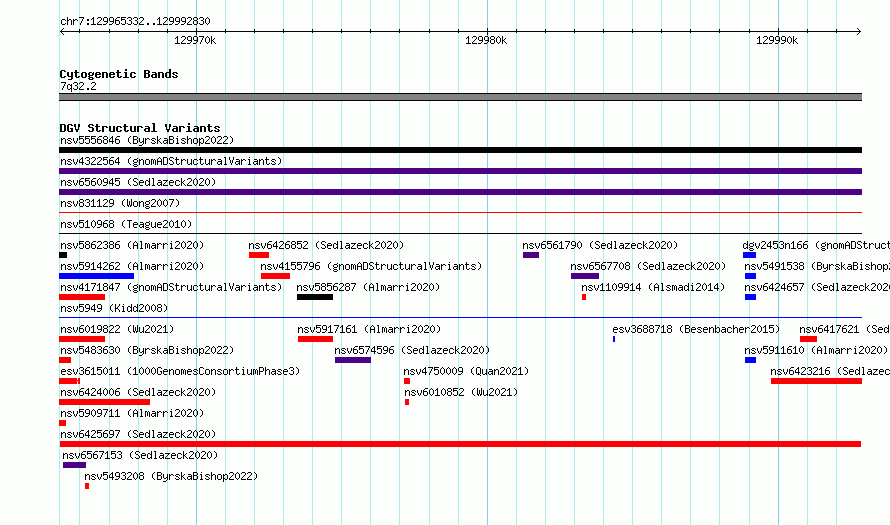The height and width of the screenshot is (525, 890).
Task: Click the 129970k ruler position label
Action: point(195,40)
